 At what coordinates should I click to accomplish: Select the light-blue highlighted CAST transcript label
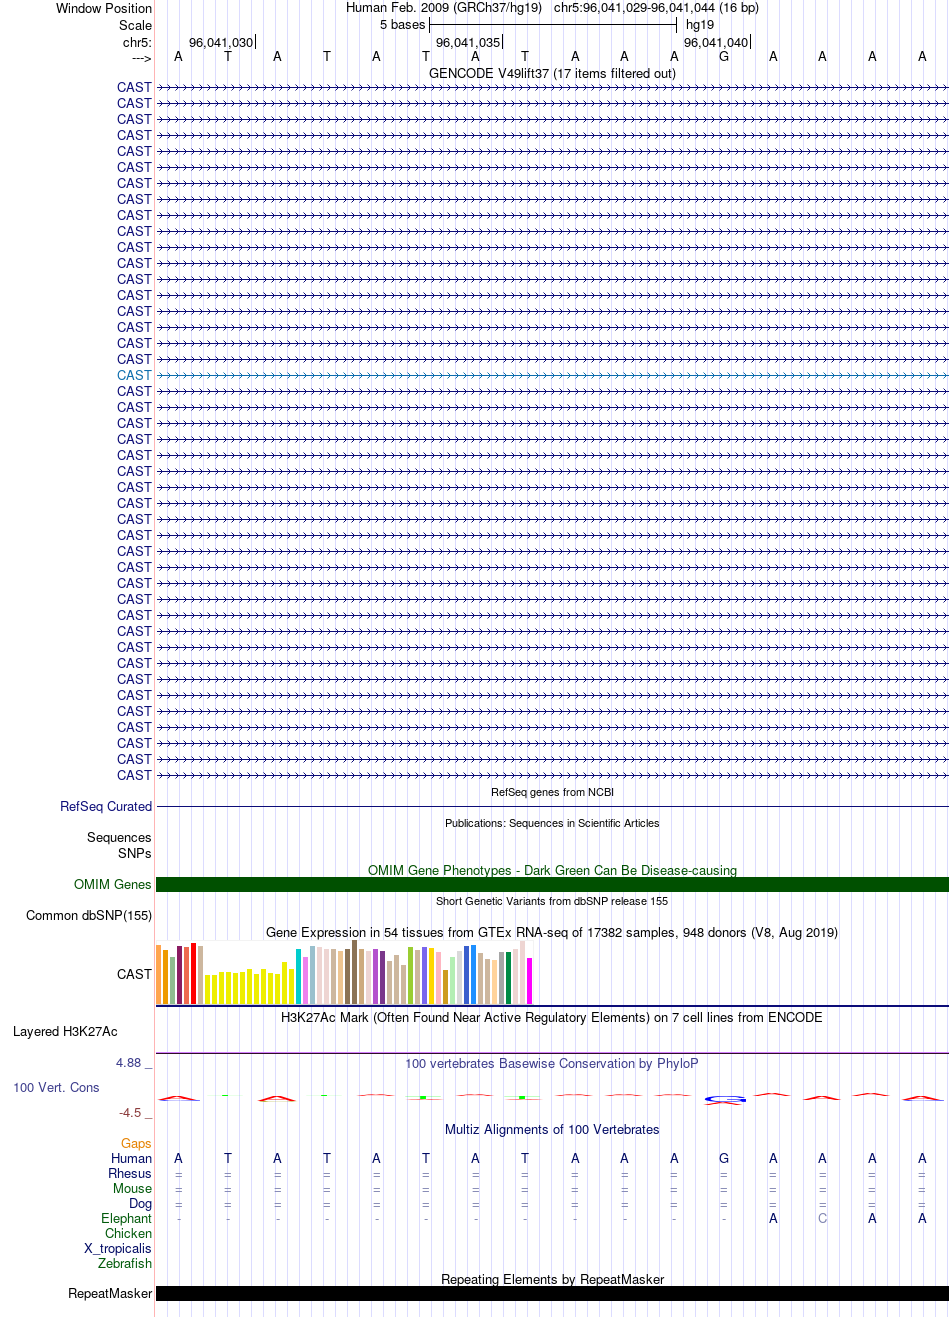pyautogui.click(x=134, y=375)
